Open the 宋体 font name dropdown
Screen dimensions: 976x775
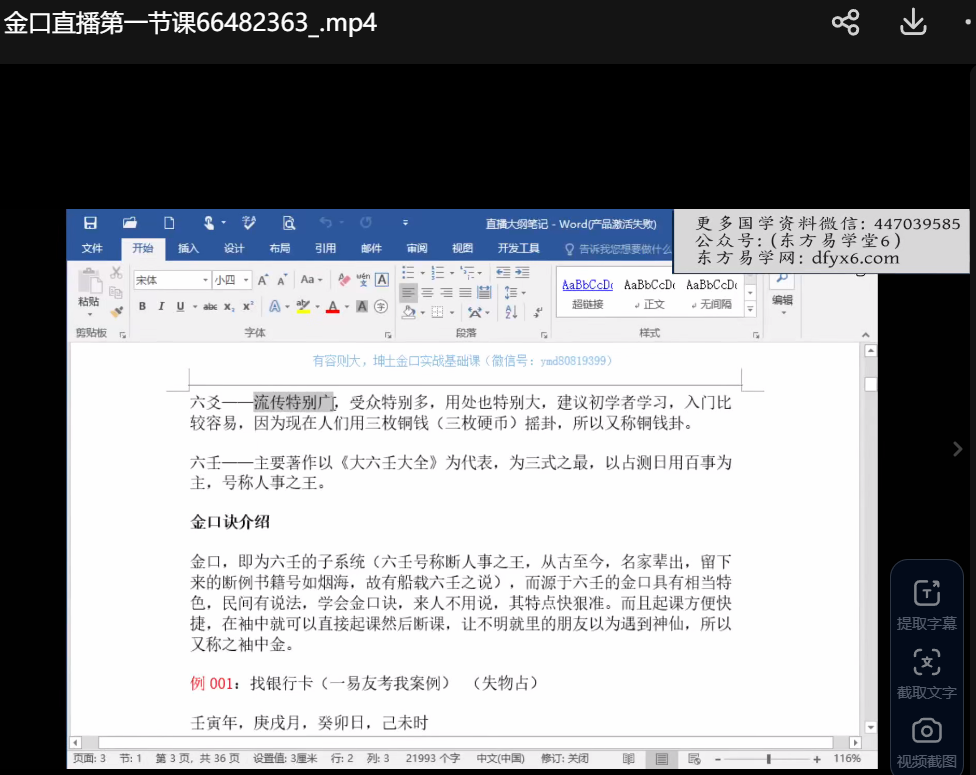point(205,281)
